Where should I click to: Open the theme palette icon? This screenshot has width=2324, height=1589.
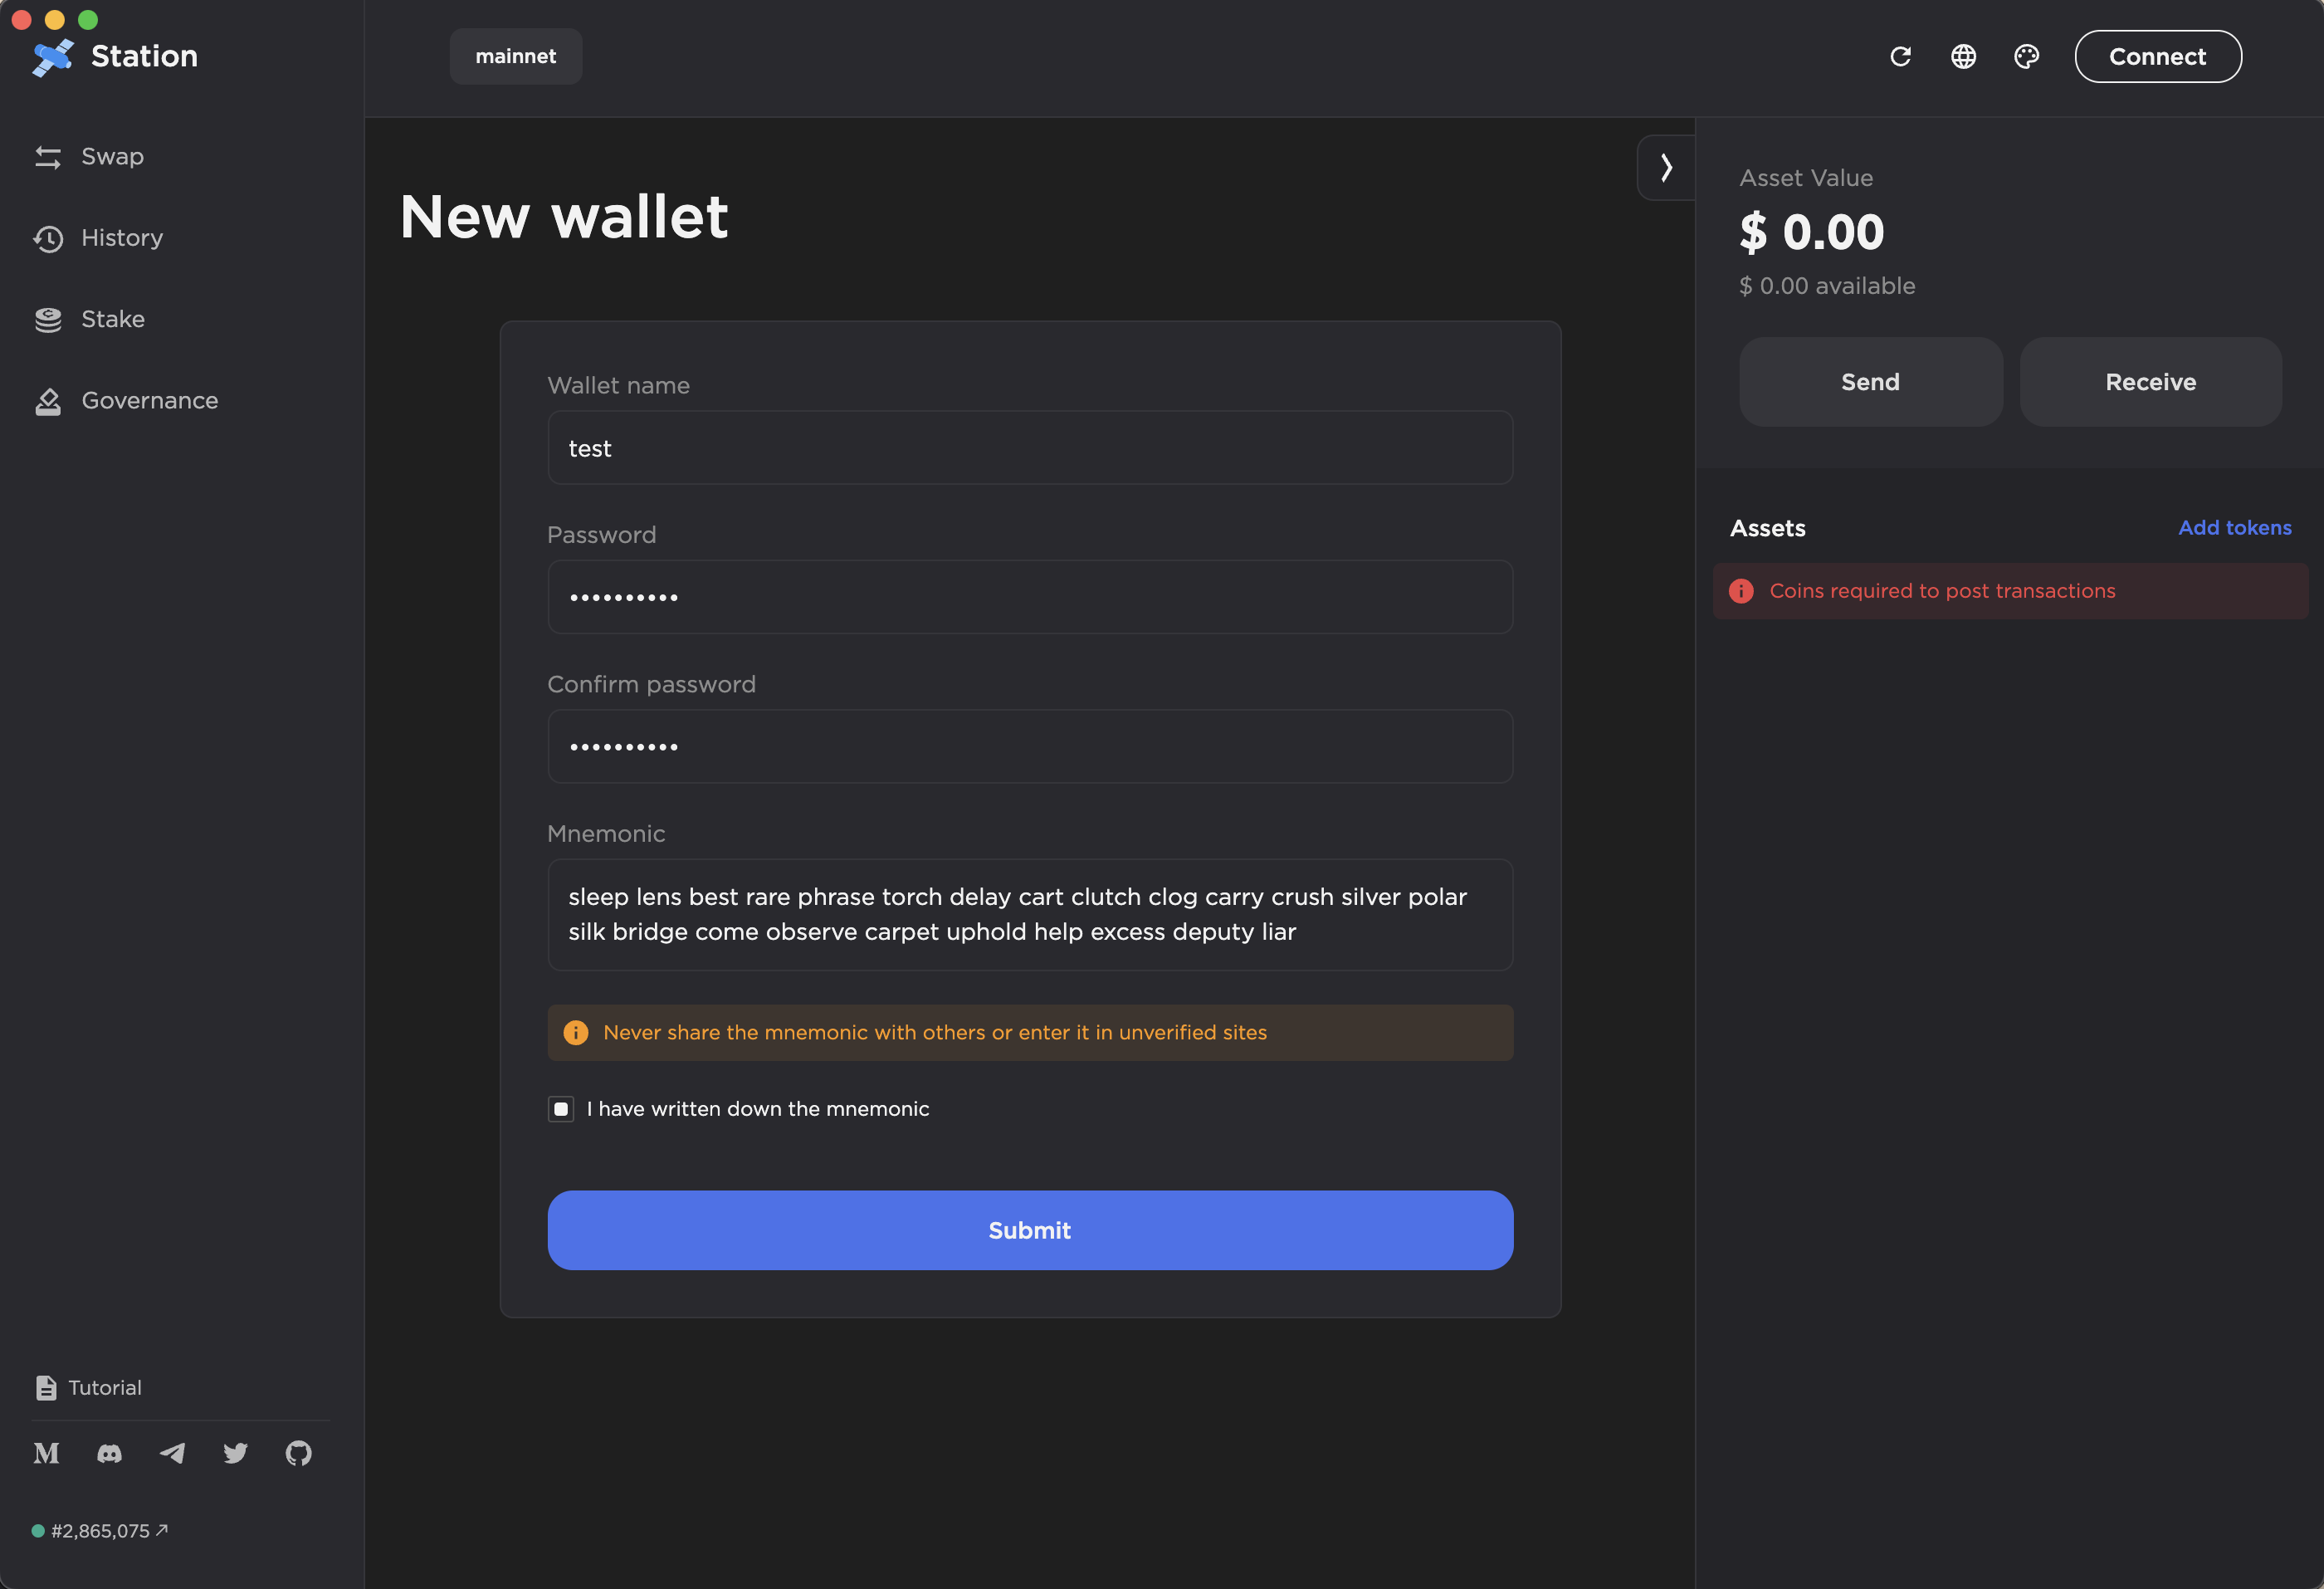pyautogui.click(x=2026, y=57)
